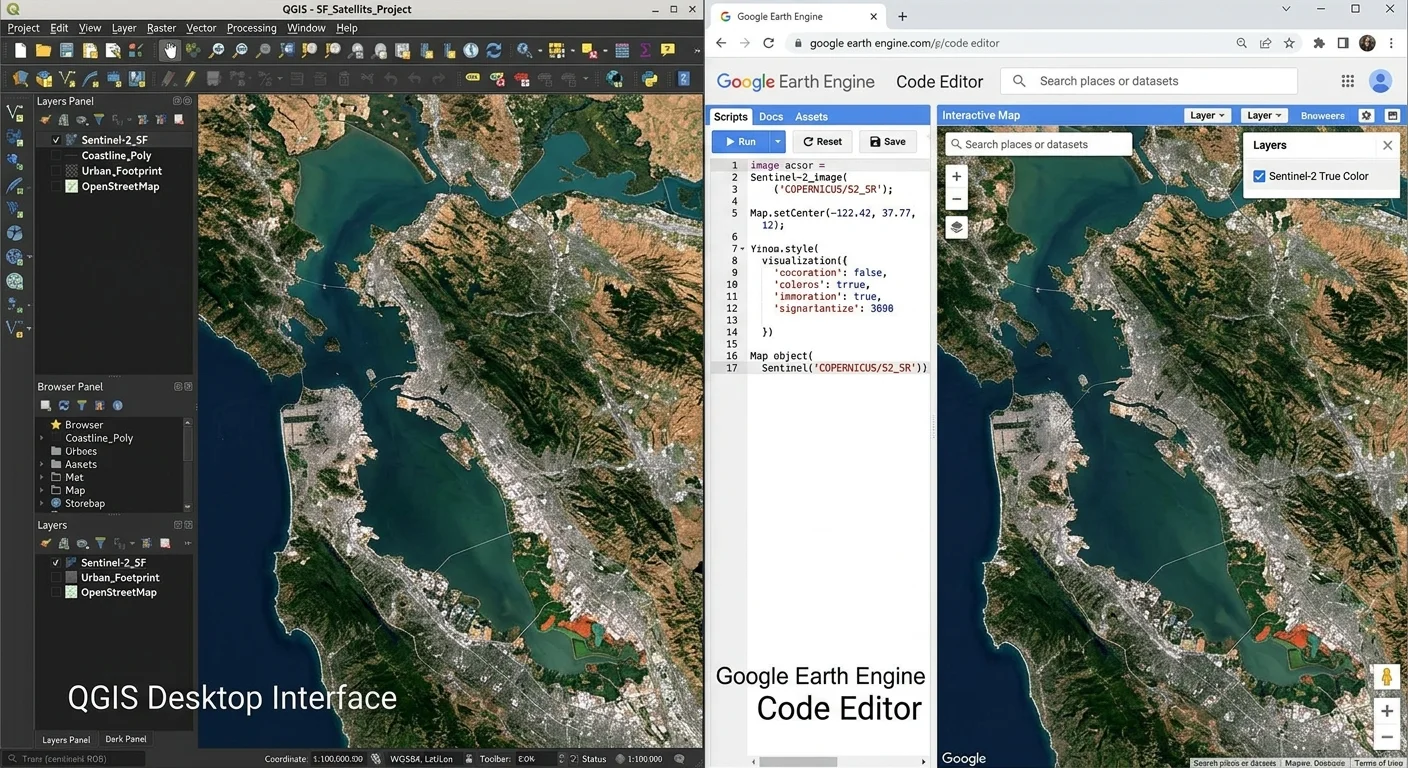Open the attribute table icon
This screenshot has height=768, width=1408.
622,50
